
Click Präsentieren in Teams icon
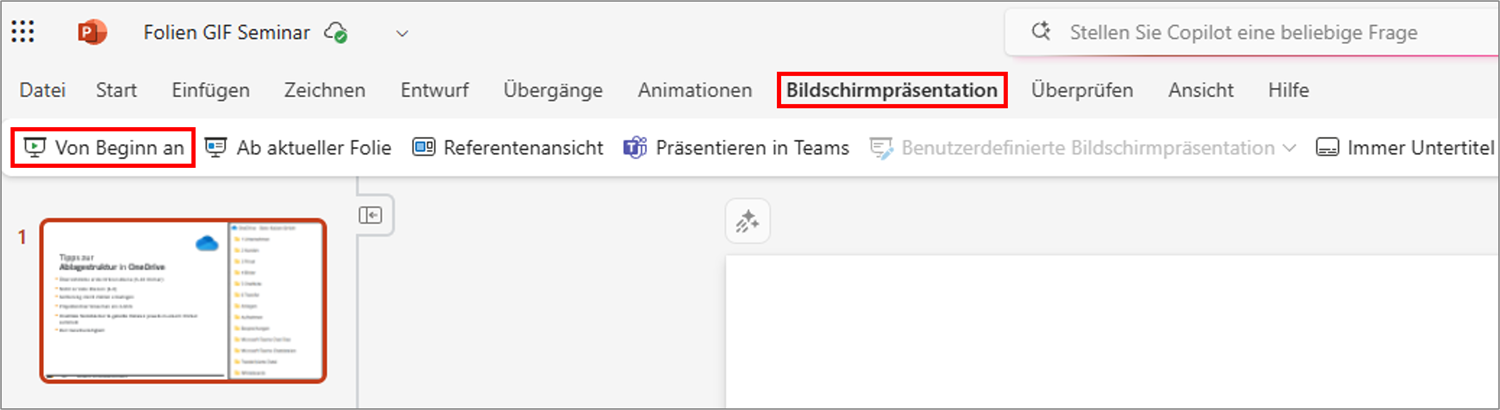point(635,148)
